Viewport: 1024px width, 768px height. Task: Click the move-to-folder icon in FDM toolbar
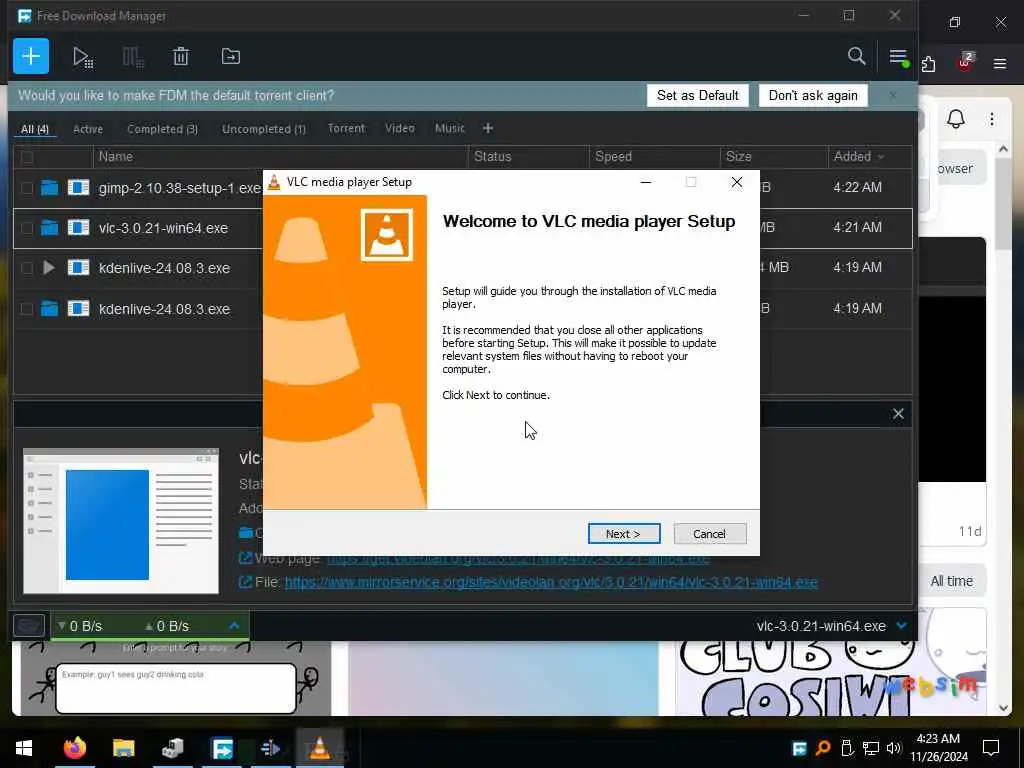[x=231, y=56]
